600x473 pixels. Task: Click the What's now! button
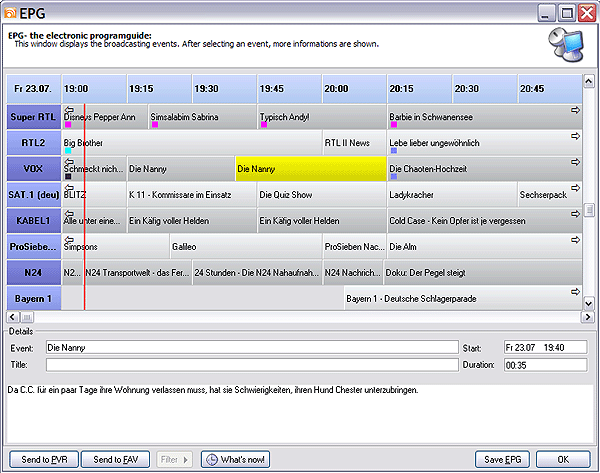pyautogui.click(x=235, y=459)
